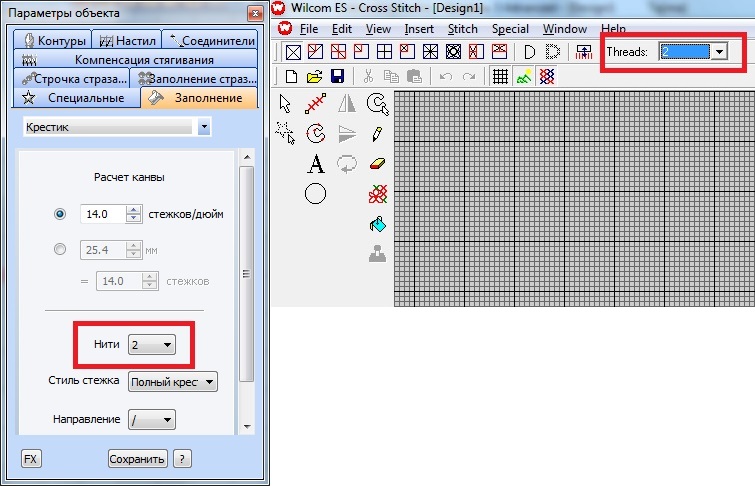Select the circle shape tool
This screenshot has width=755, height=486.
(x=315, y=194)
